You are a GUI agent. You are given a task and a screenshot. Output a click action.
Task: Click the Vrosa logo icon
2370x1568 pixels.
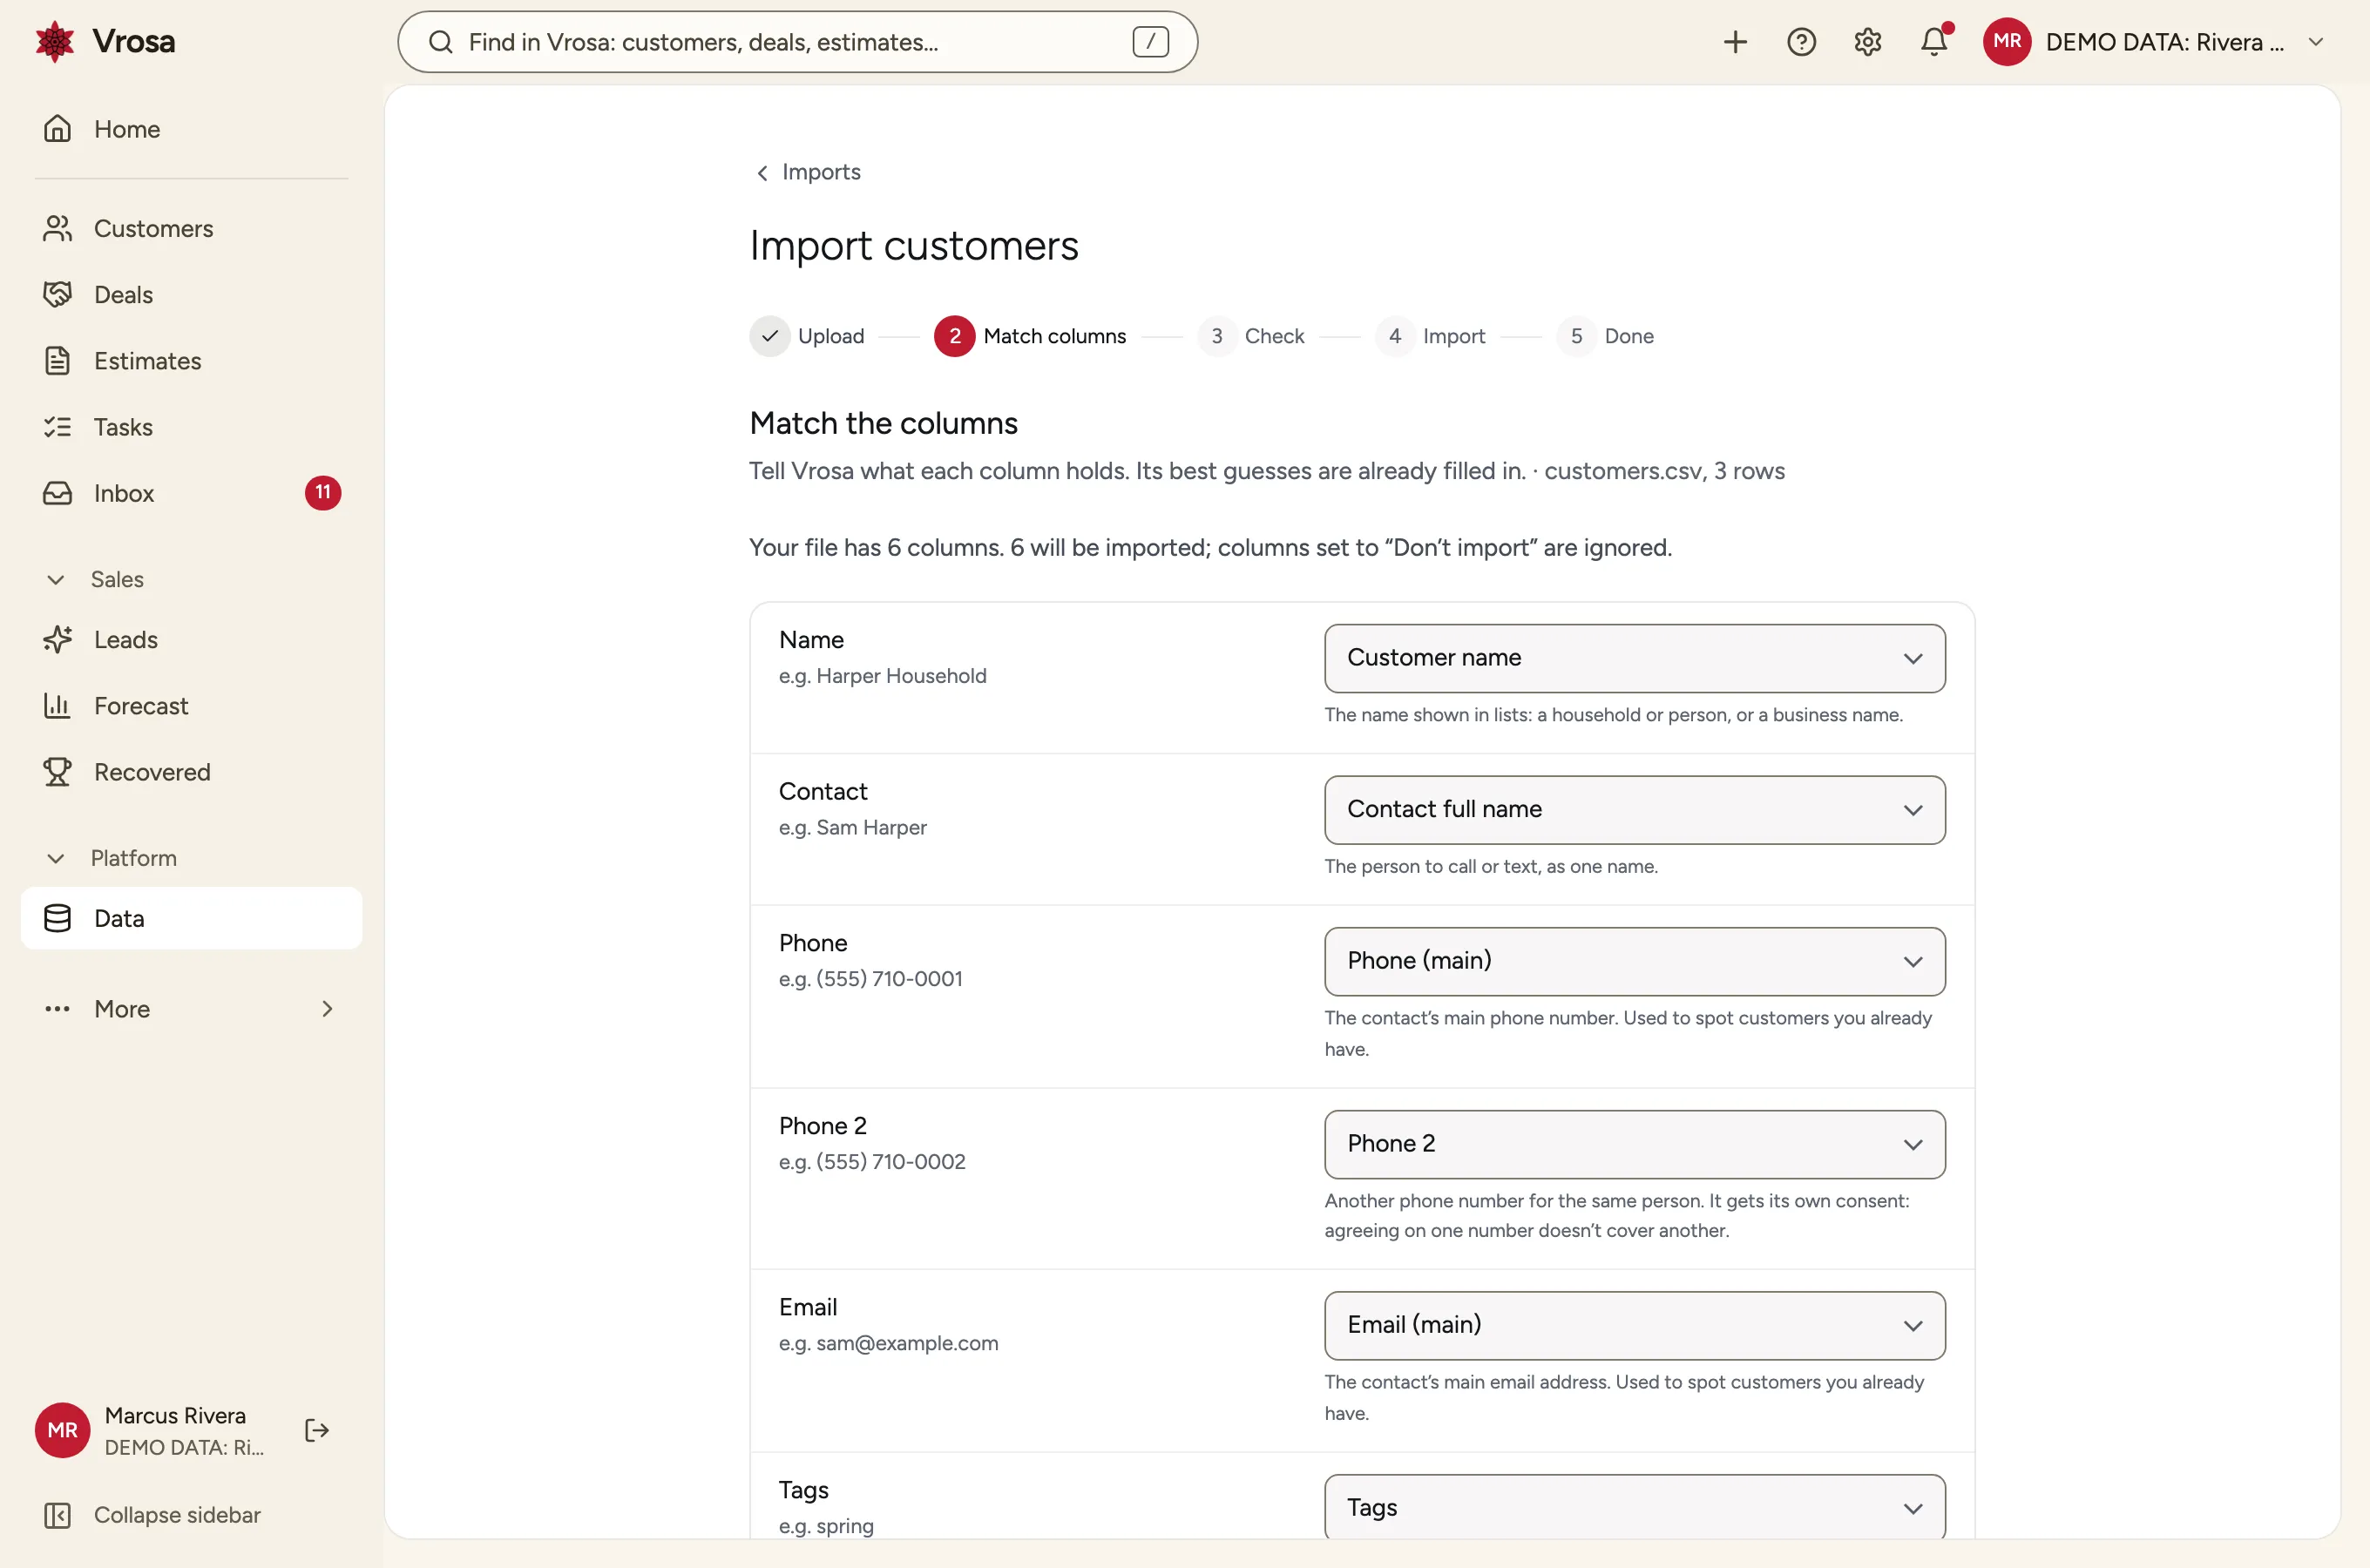(x=55, y=41)
